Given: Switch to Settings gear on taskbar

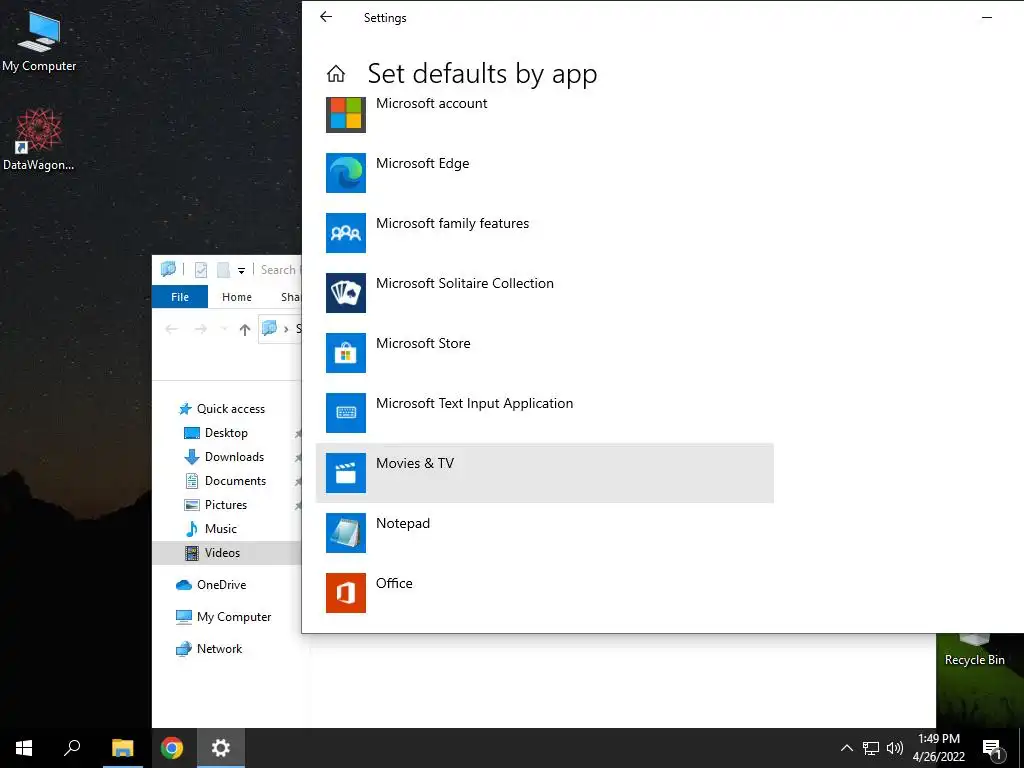Looking at the screenshot, I should click(221, 748).
